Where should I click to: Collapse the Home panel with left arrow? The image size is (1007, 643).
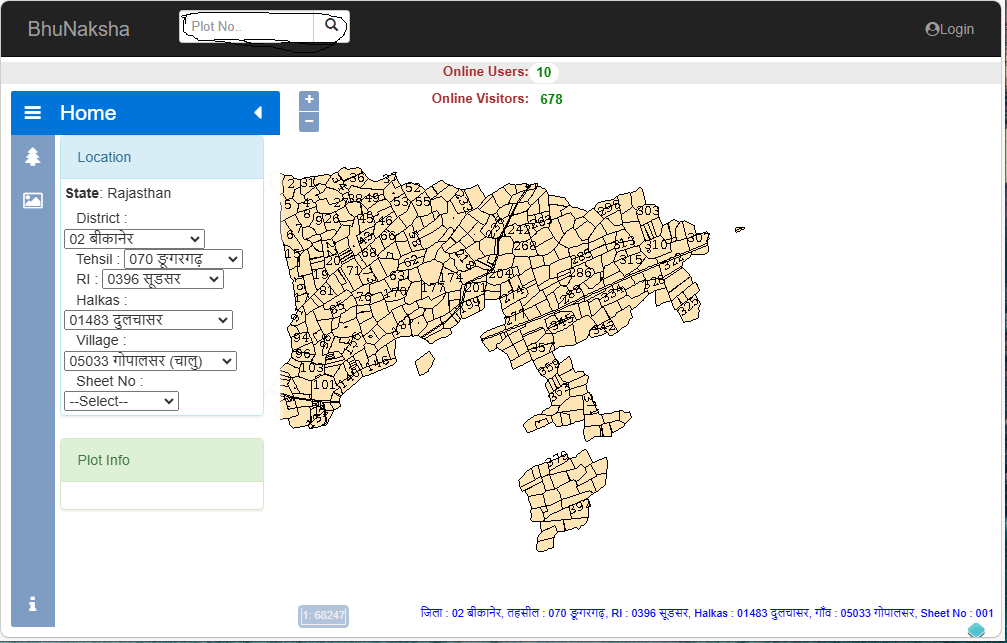pyautogui.click(x=257, y=113)
